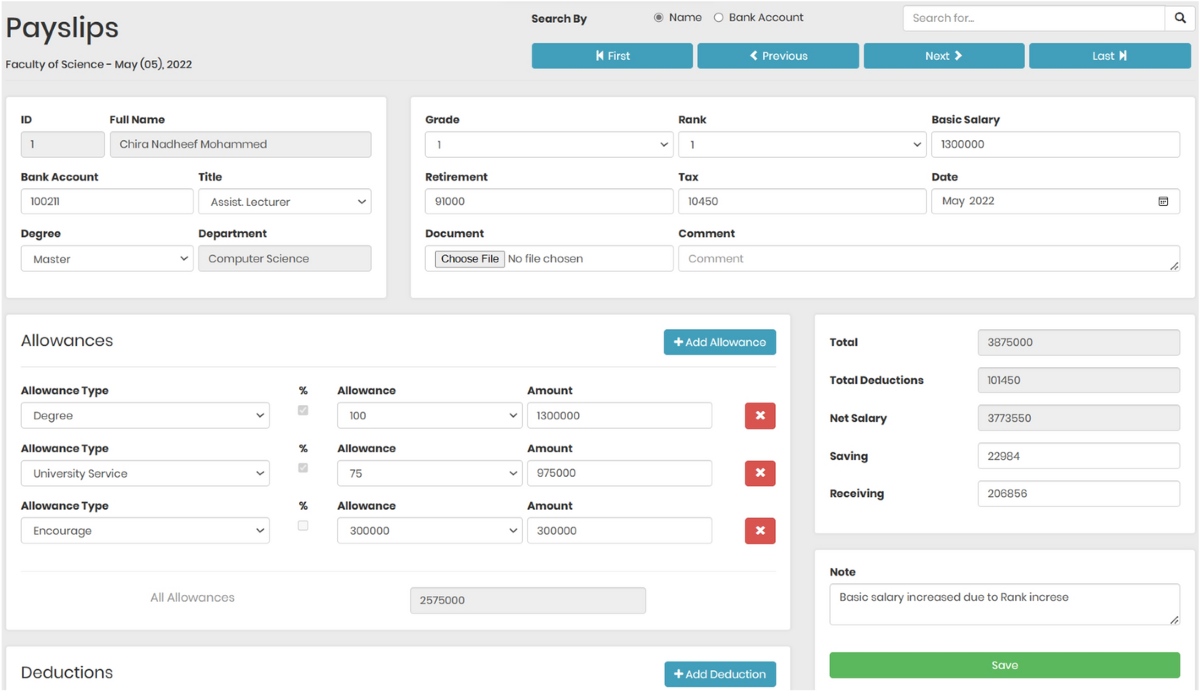Expand the Grade dropdown
Image resolution: width=1200 pixels, height=692 pixels.
[548, 145]
